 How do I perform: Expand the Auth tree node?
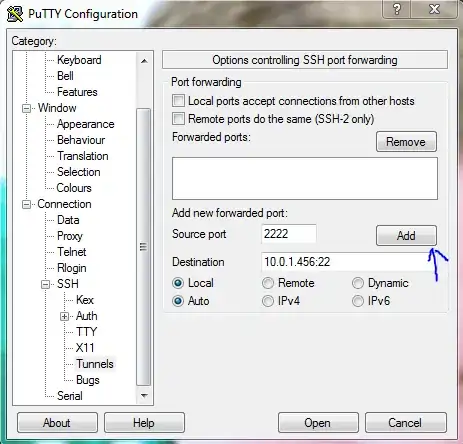point(65,316)
